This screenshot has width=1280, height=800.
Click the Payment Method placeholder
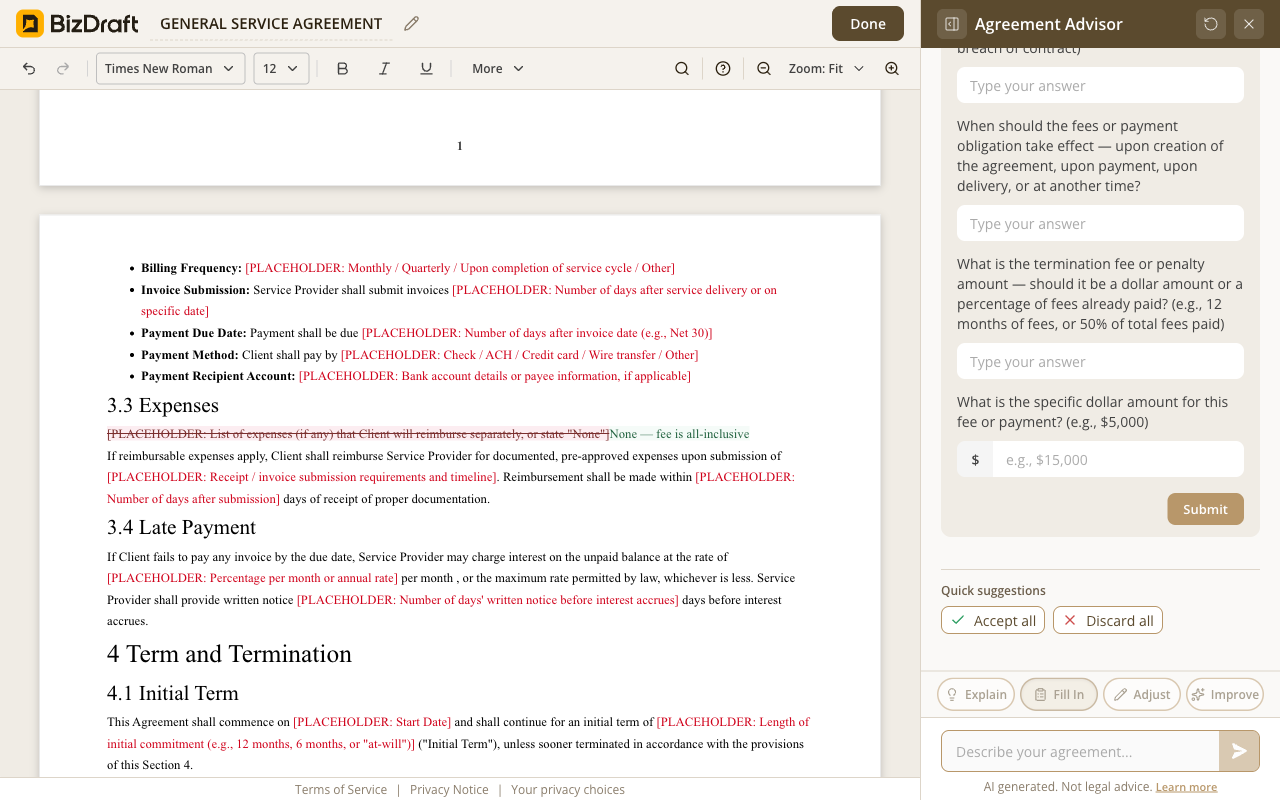pos(519,355)
